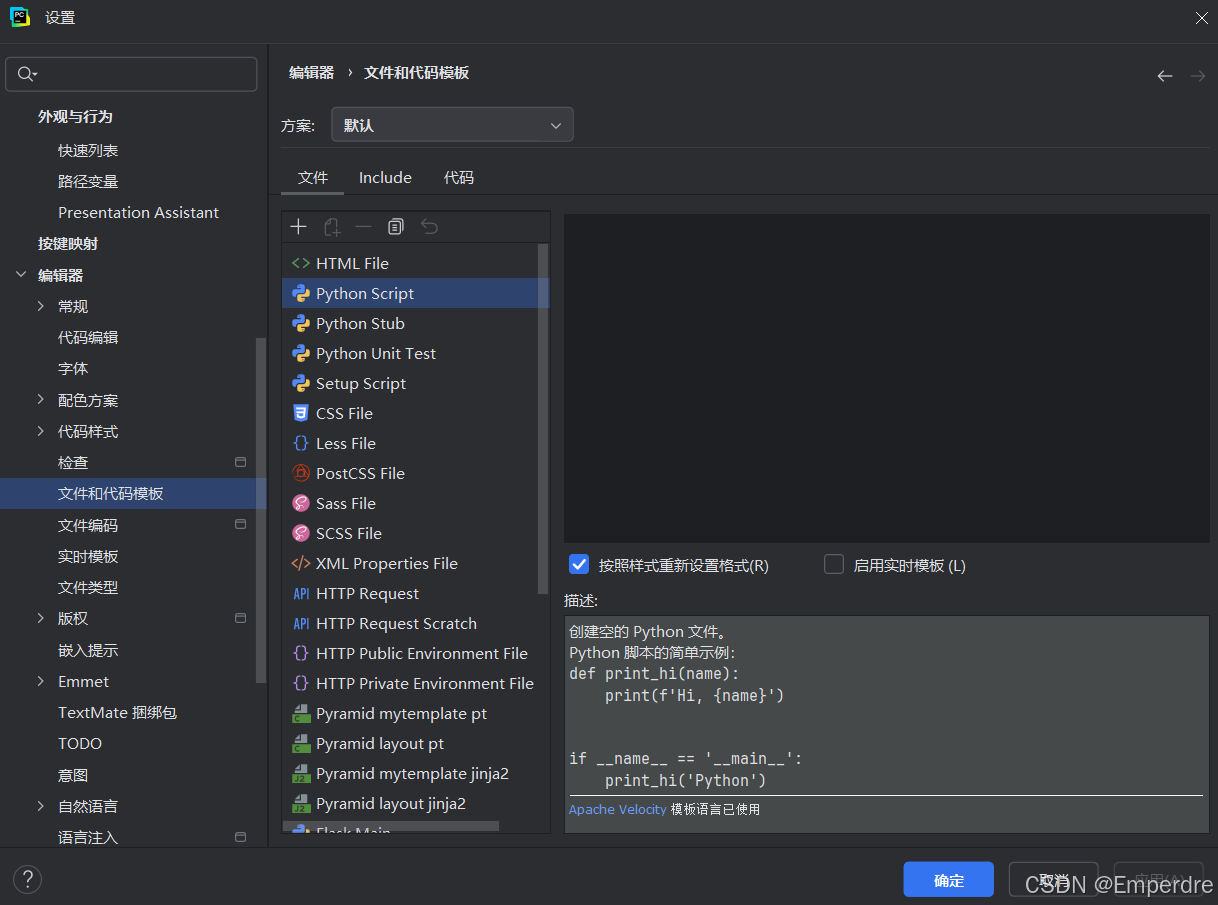Open help via the question mark icon
Viewport: 1218px width, 905px height.
(27, 879)
